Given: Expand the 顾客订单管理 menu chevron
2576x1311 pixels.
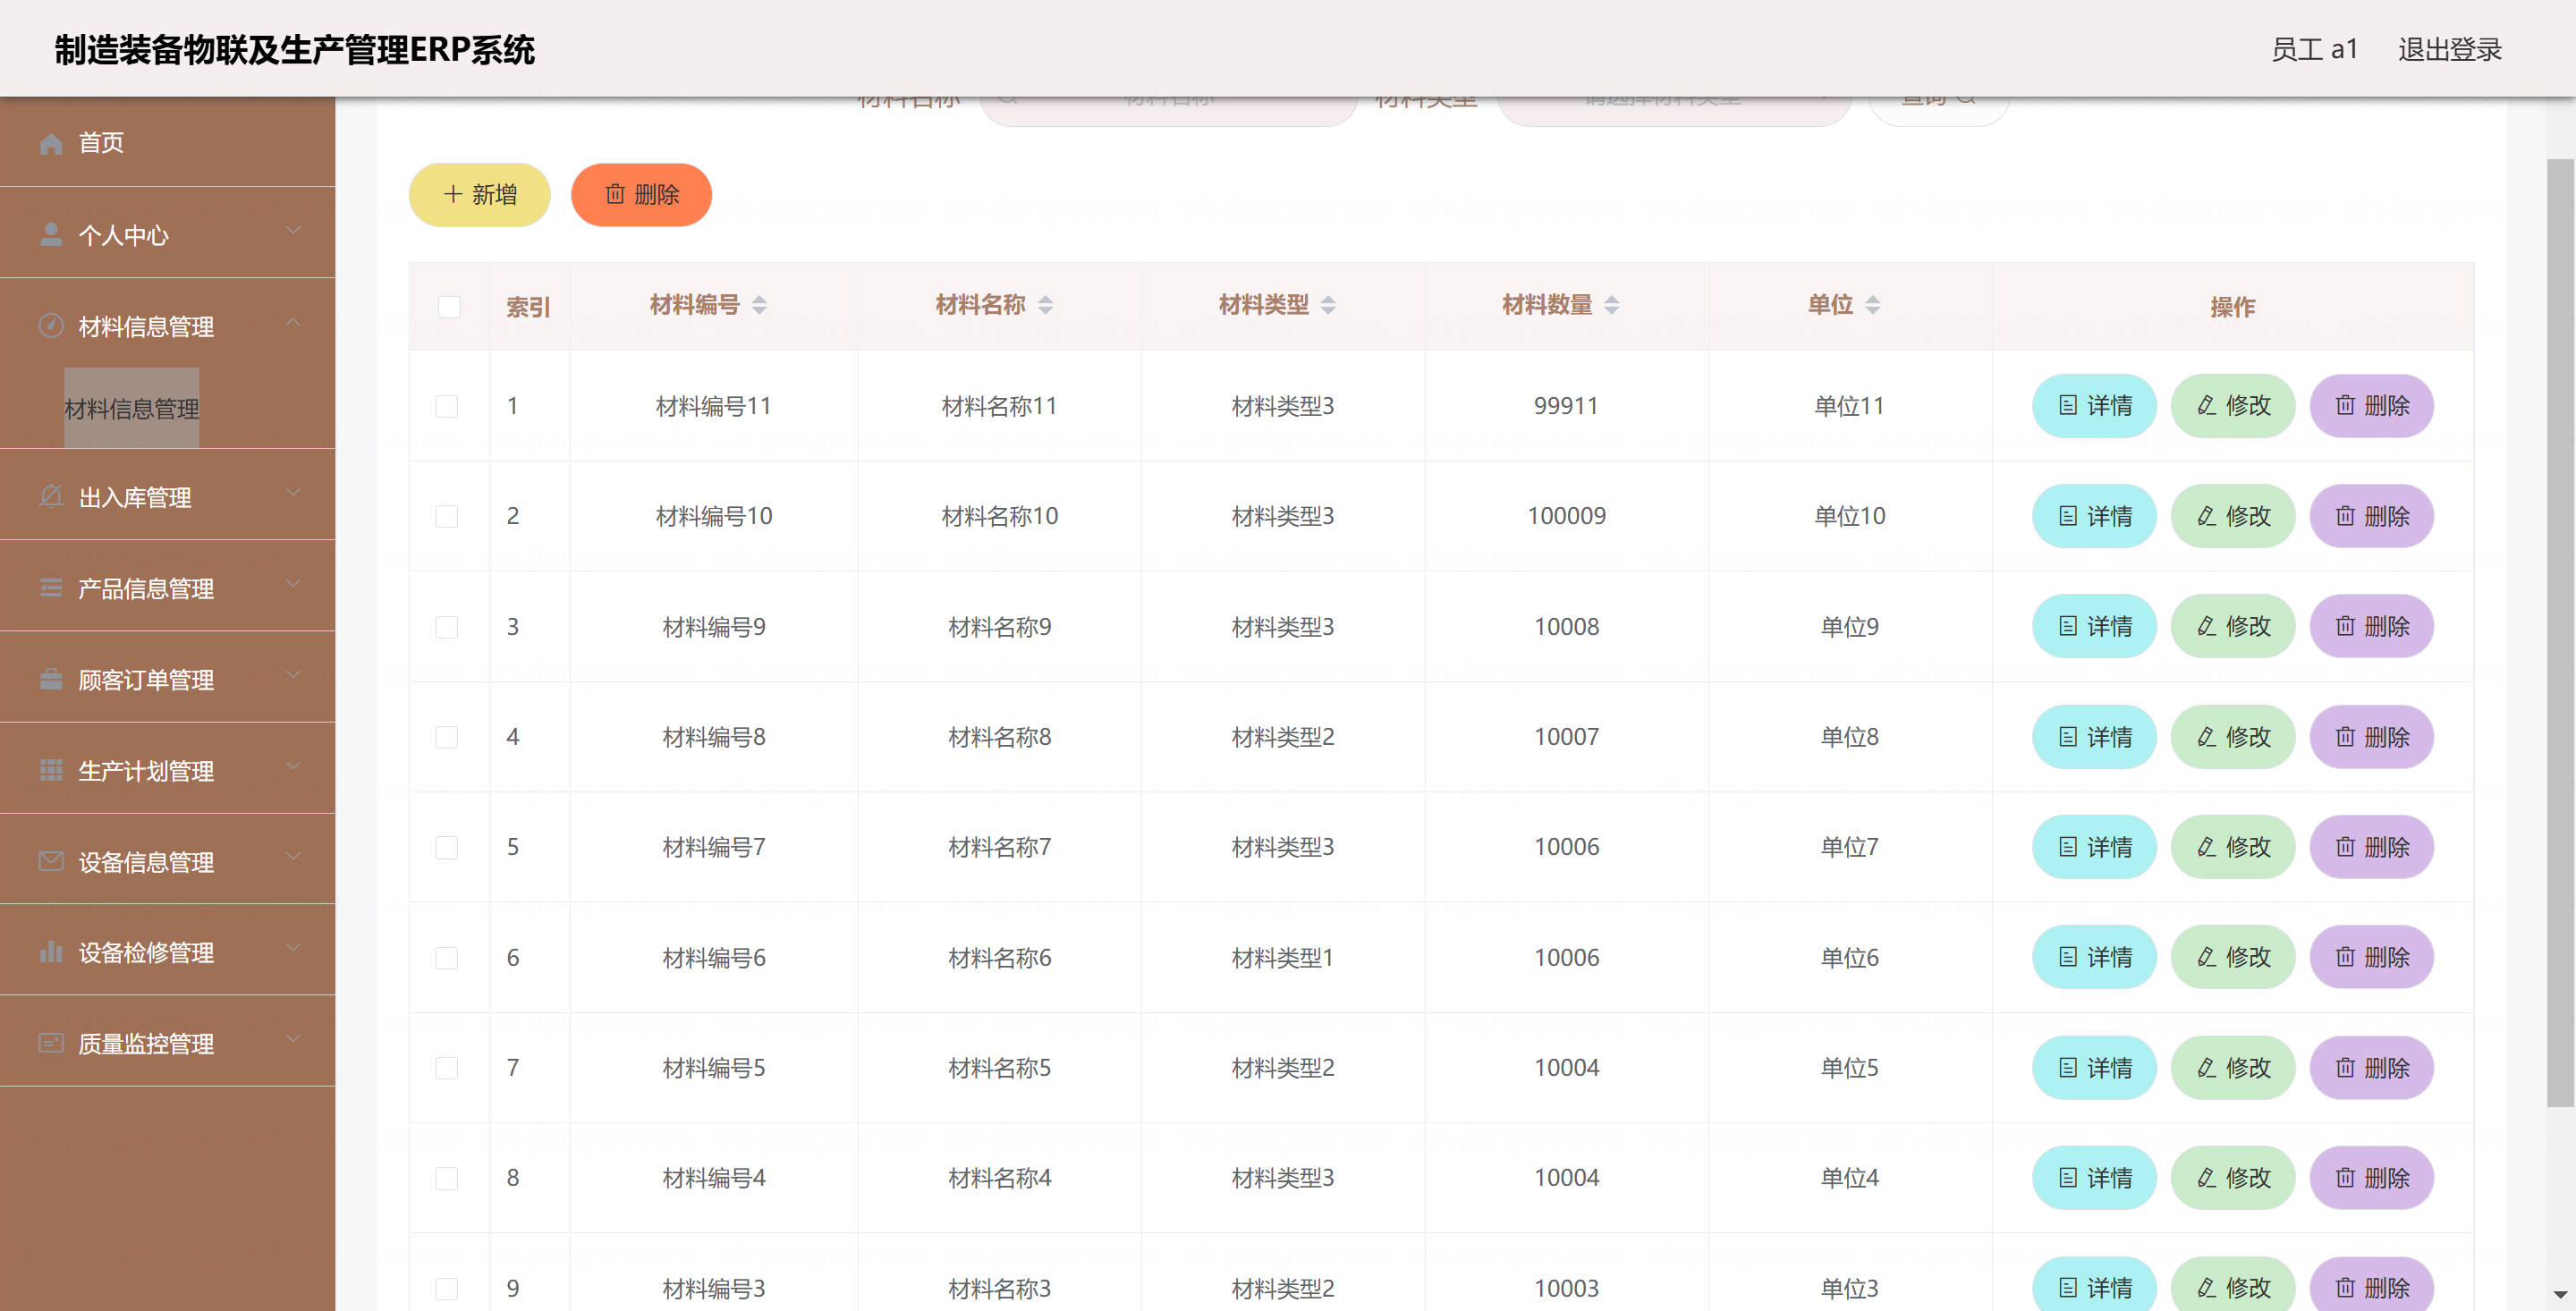Looking at the screenshot, I should point(293,674).
